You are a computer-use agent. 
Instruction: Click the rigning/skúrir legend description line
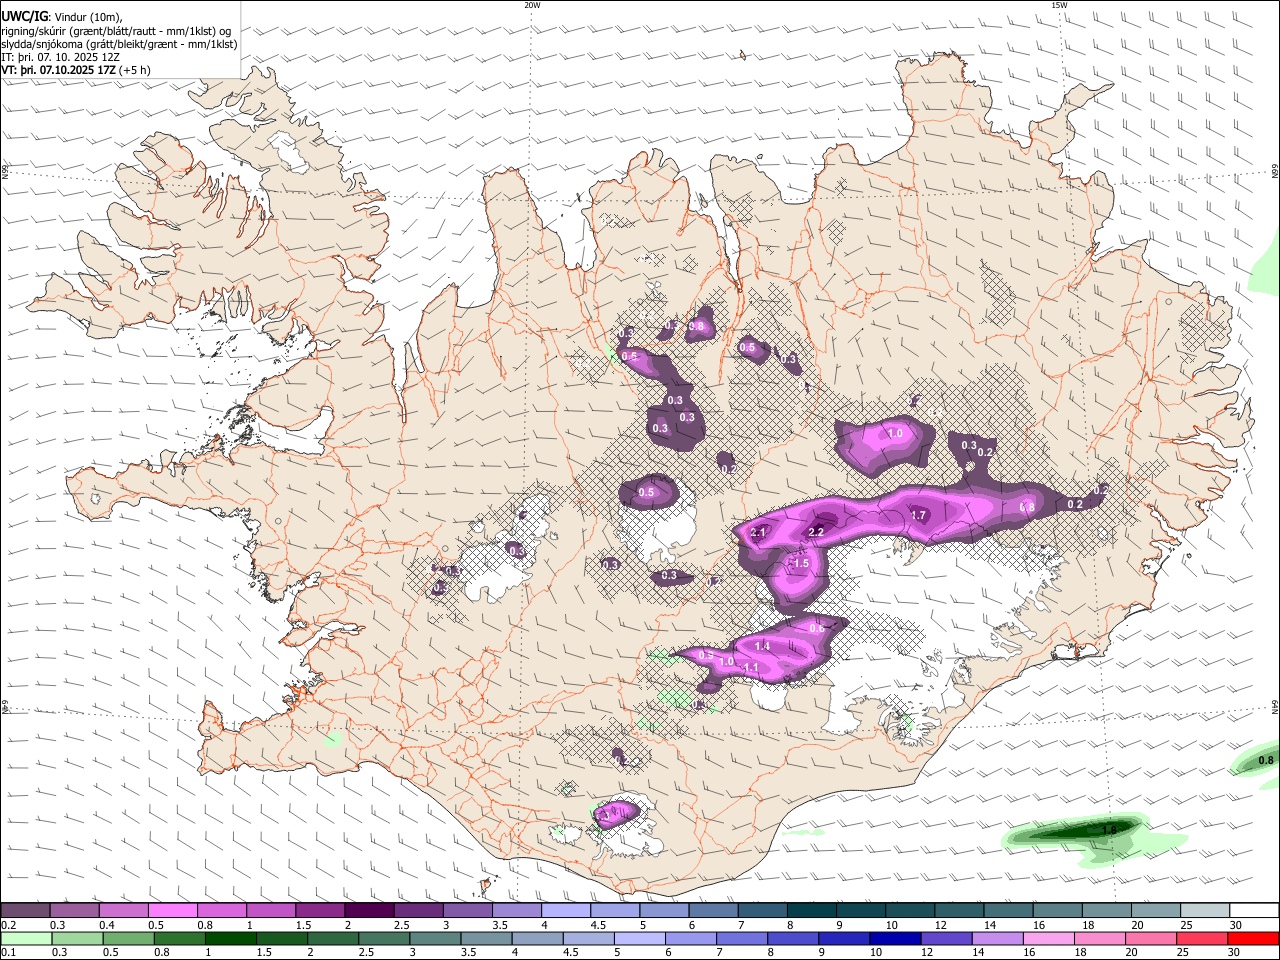(116, 31)
